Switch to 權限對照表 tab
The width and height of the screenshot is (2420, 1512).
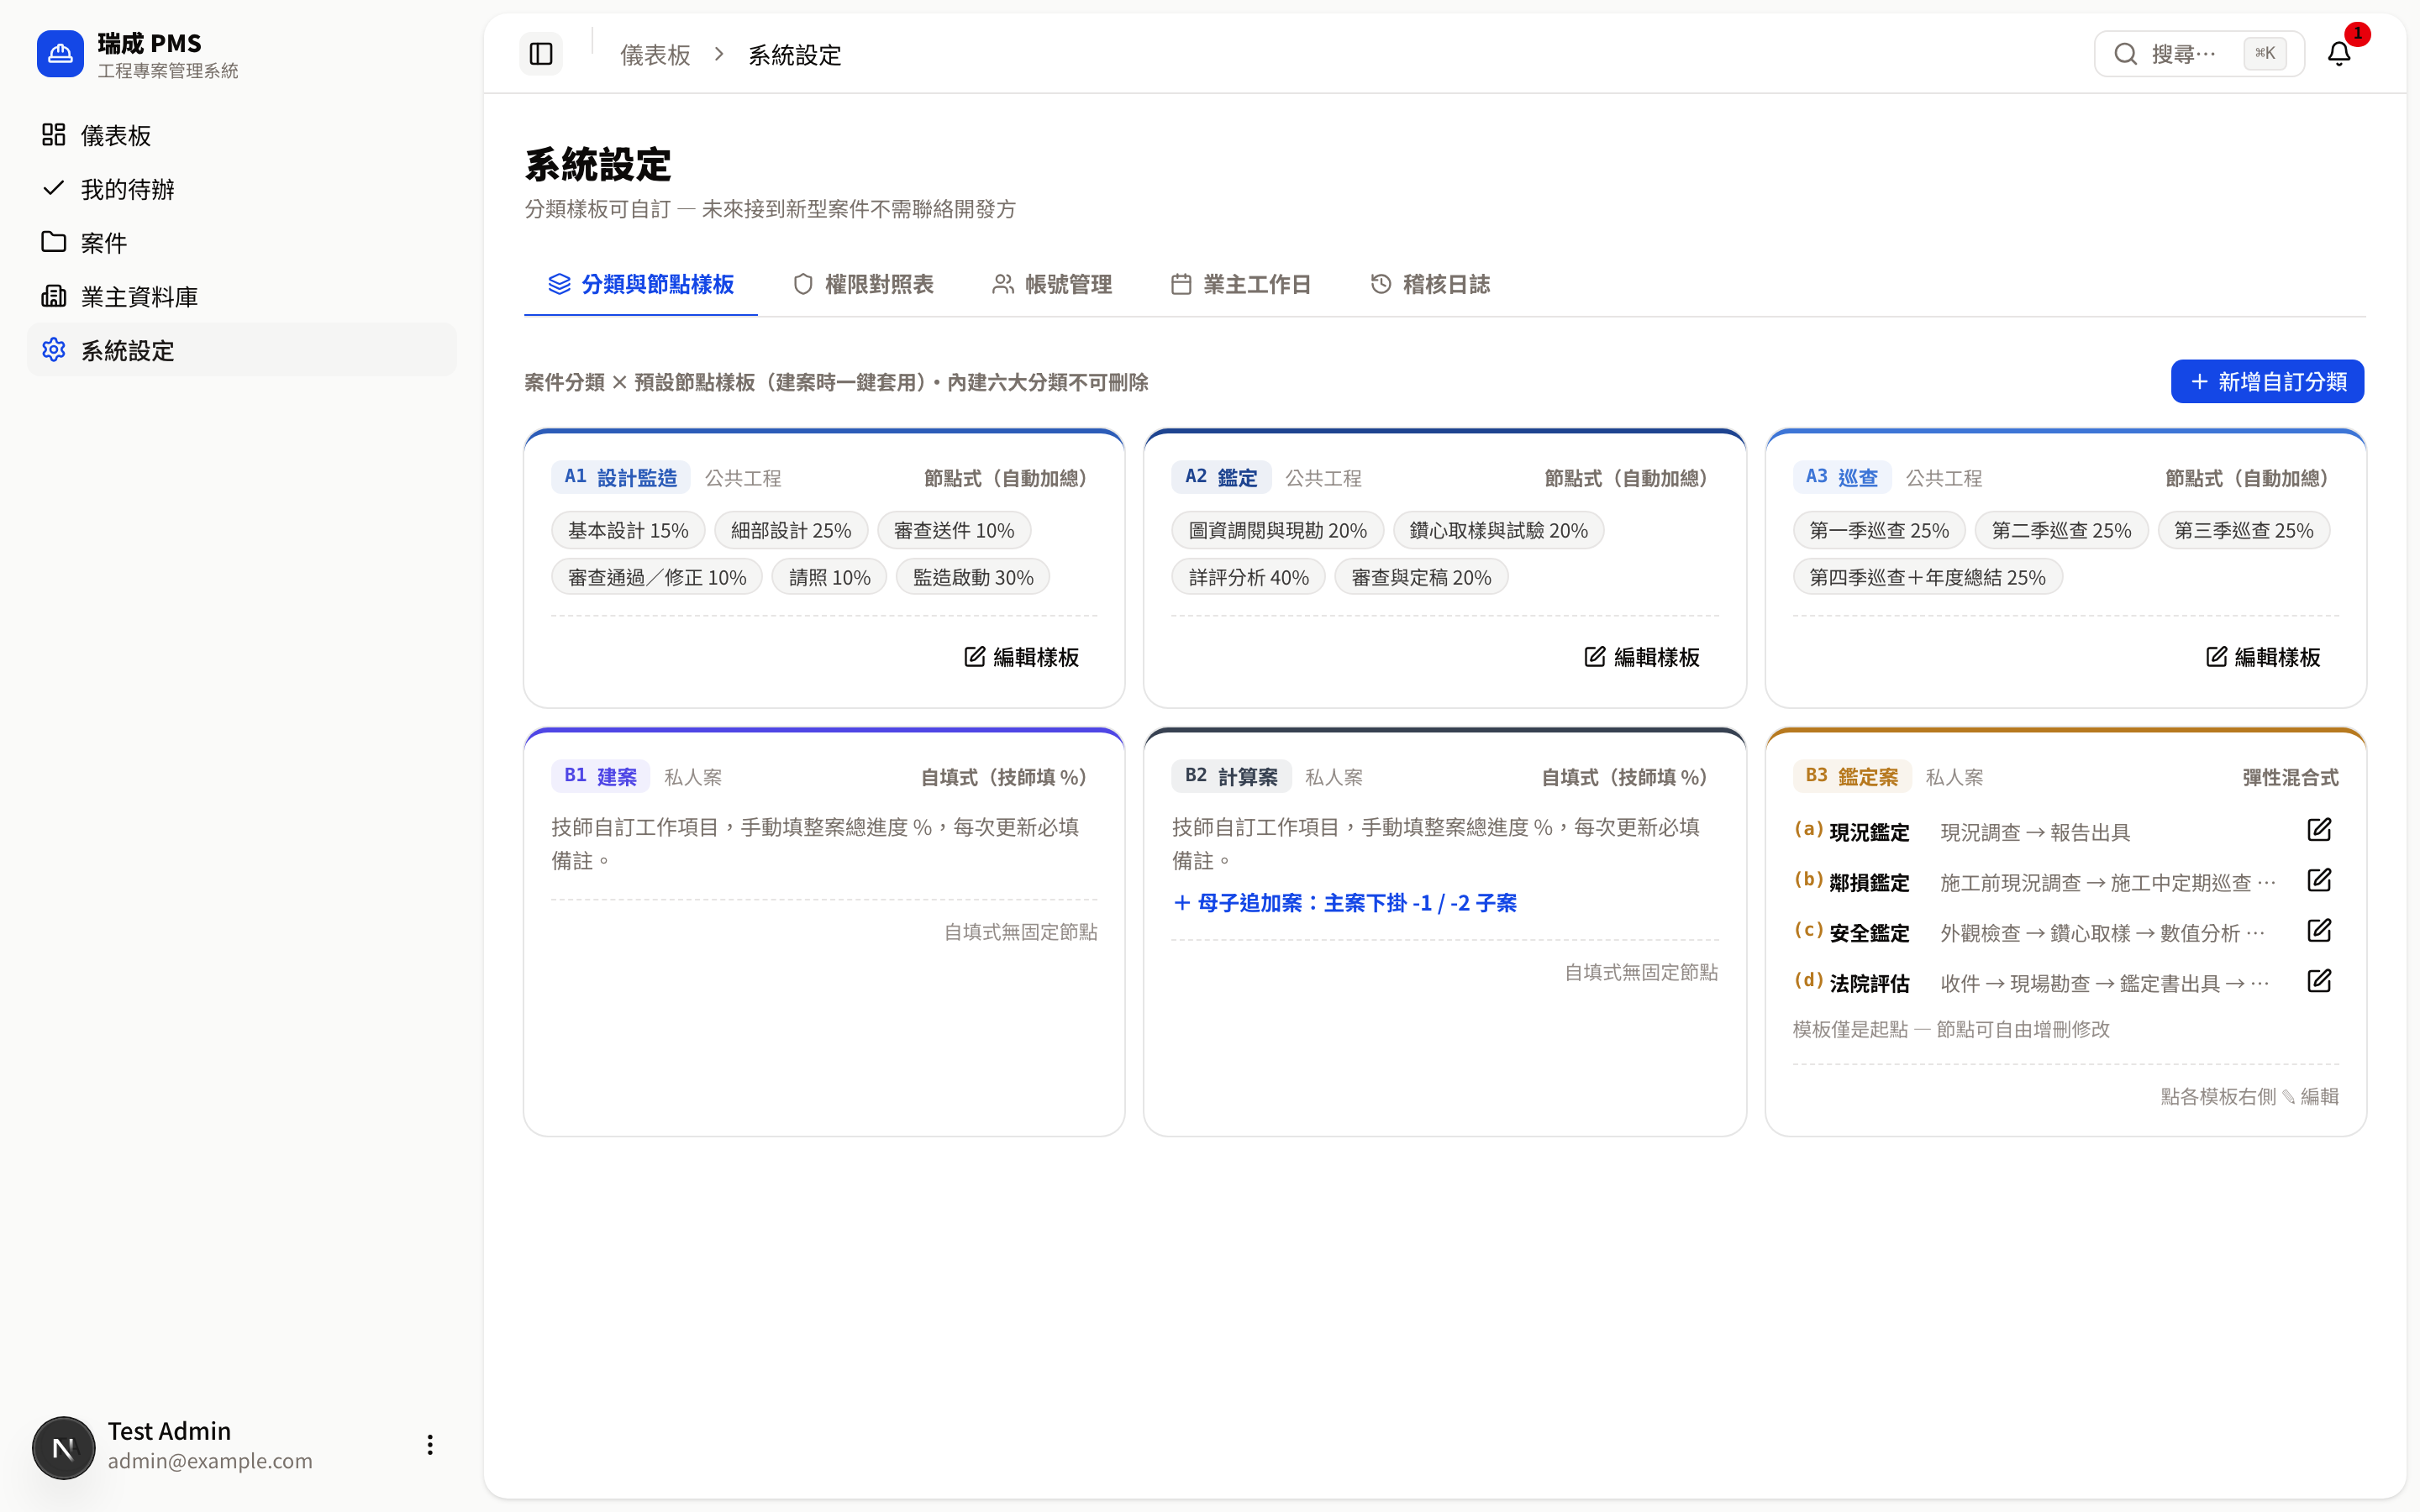(x=863, y=285)
